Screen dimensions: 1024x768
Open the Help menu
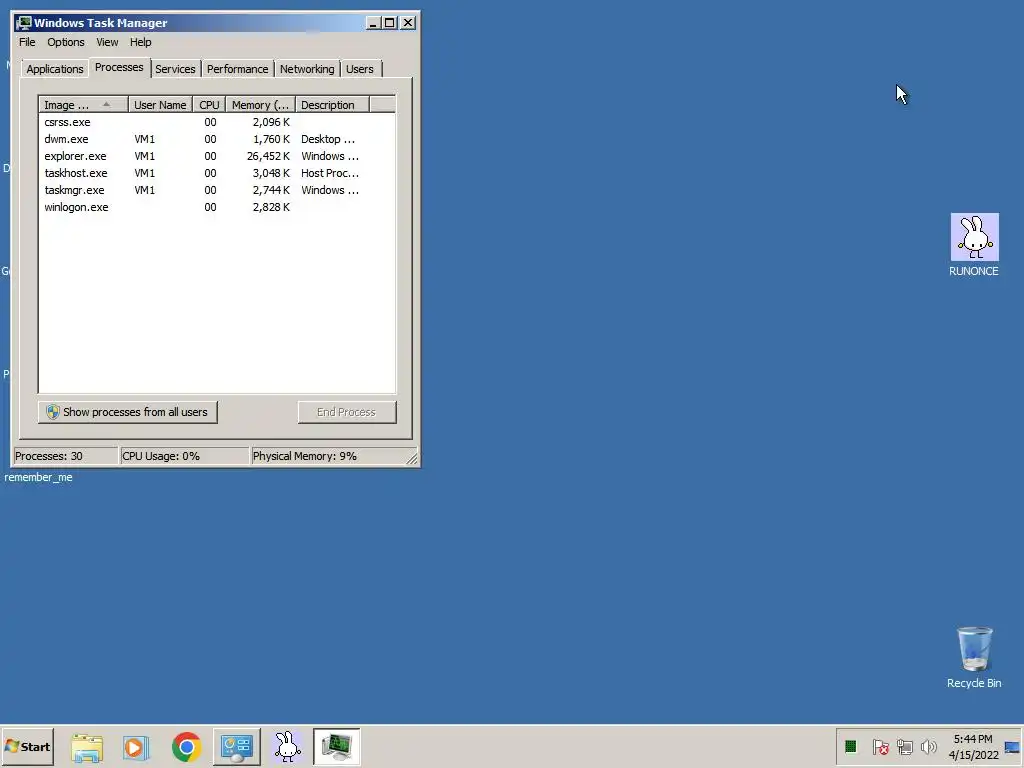140,42
